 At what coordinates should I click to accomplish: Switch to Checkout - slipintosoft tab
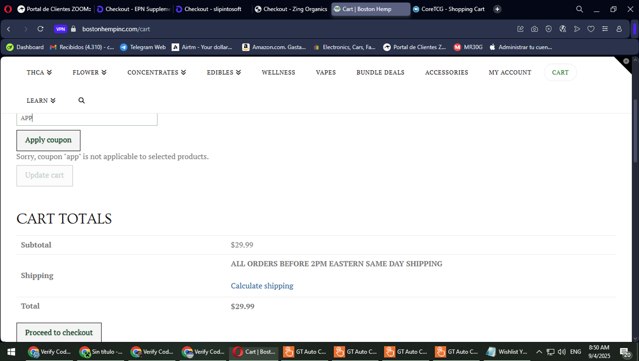coord(213,9)
